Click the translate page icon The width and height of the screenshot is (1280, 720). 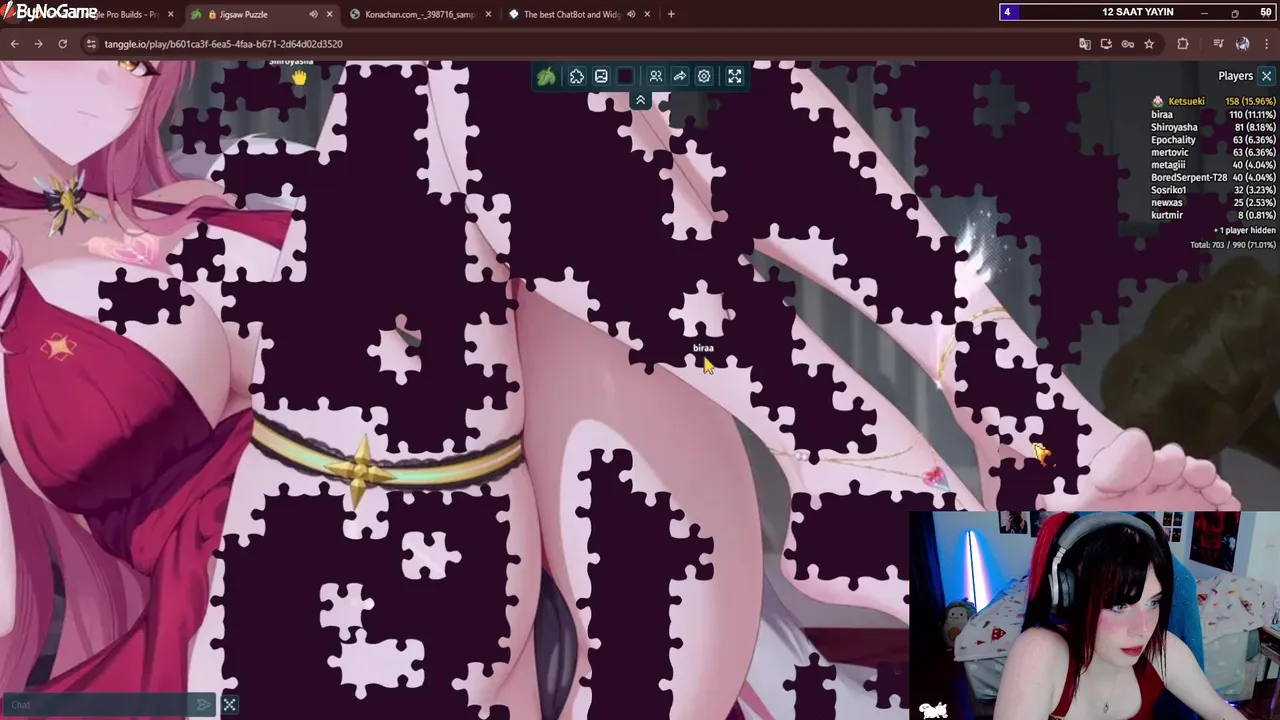click(1084, 44)
